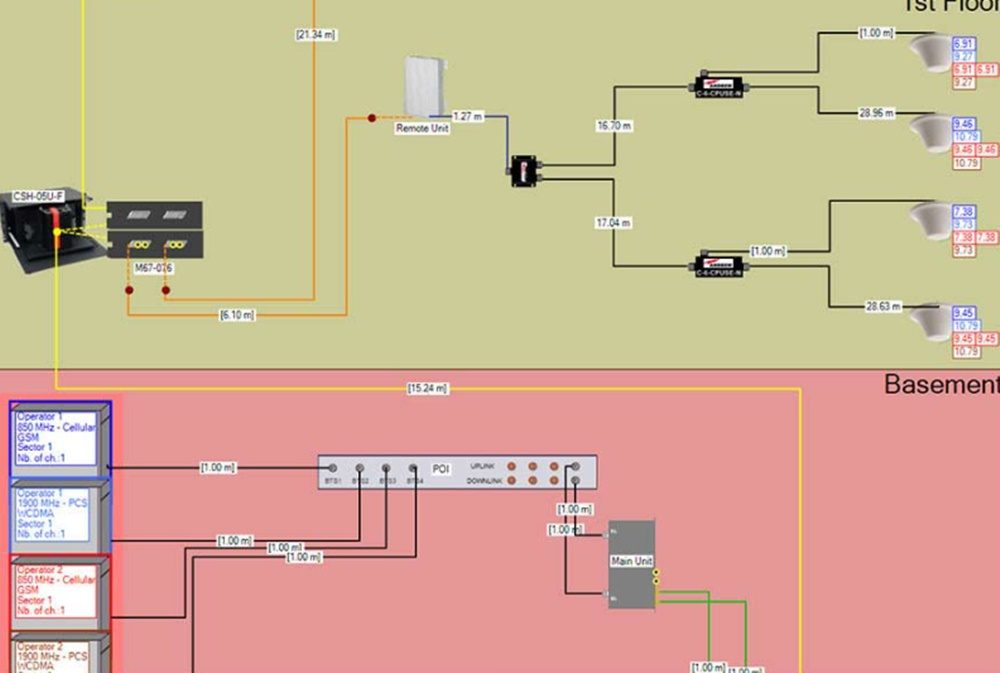Select the 16.70 m cable label
The width and height of the screenshot is (1000, 673).
pos(613,126)
